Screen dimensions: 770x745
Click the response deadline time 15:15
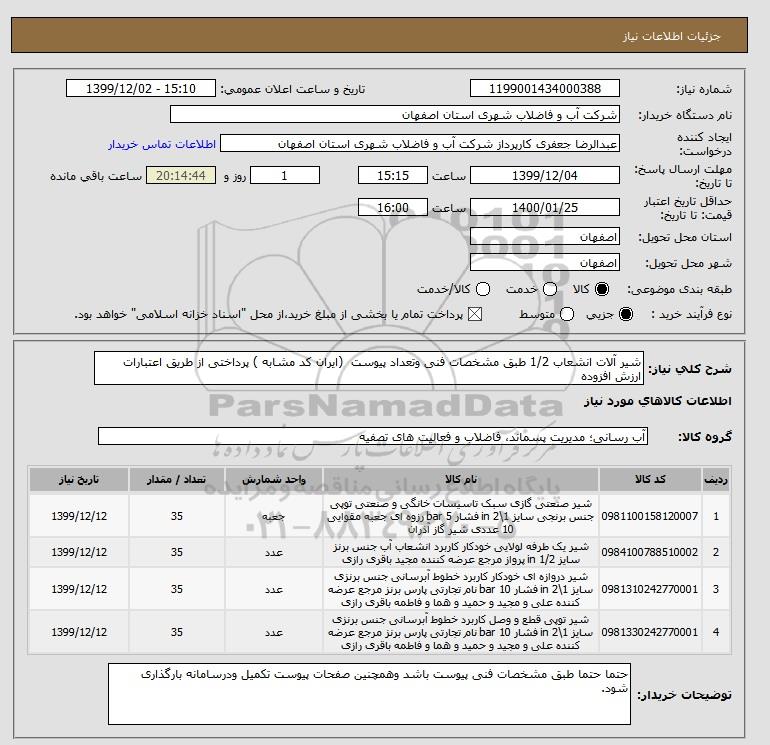[393, 175]
